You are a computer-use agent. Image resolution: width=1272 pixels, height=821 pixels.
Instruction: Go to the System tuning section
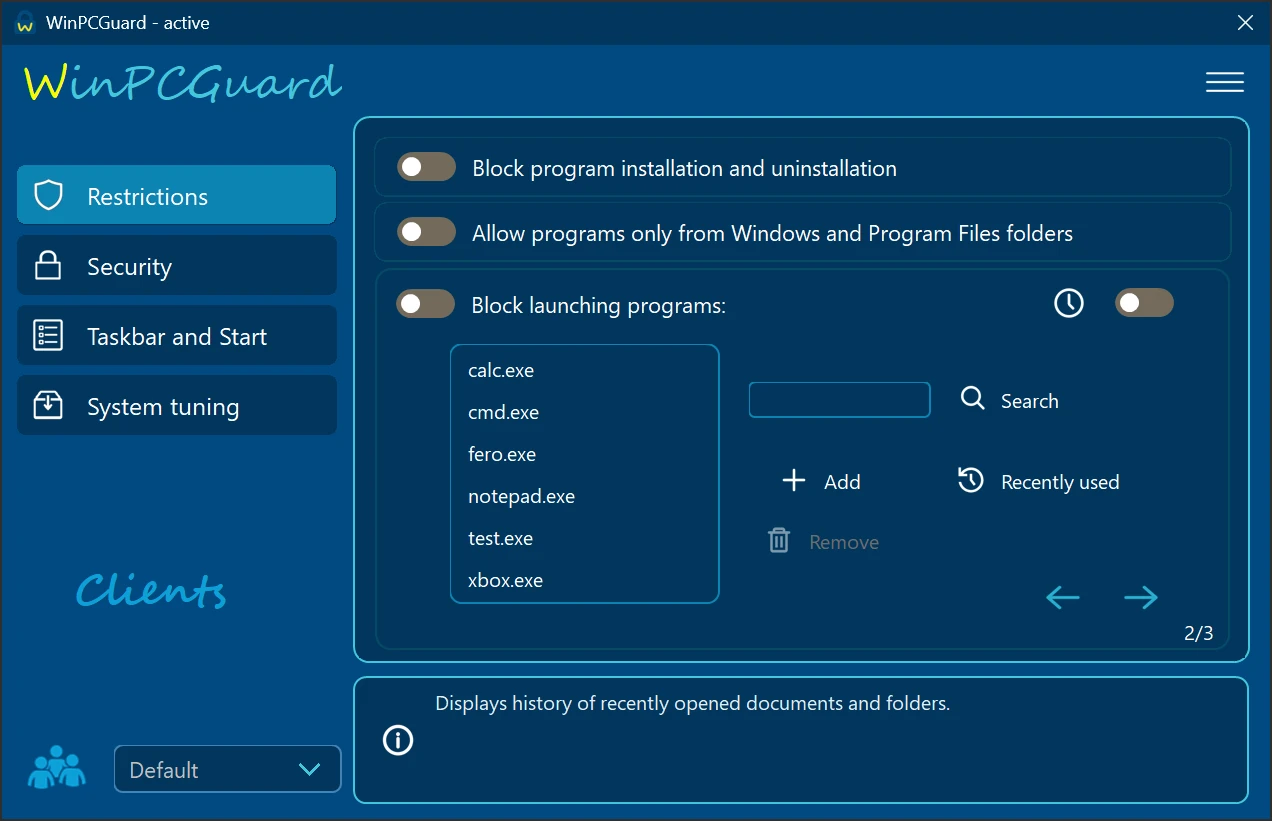pyautogui.click(x=176, y=405)
